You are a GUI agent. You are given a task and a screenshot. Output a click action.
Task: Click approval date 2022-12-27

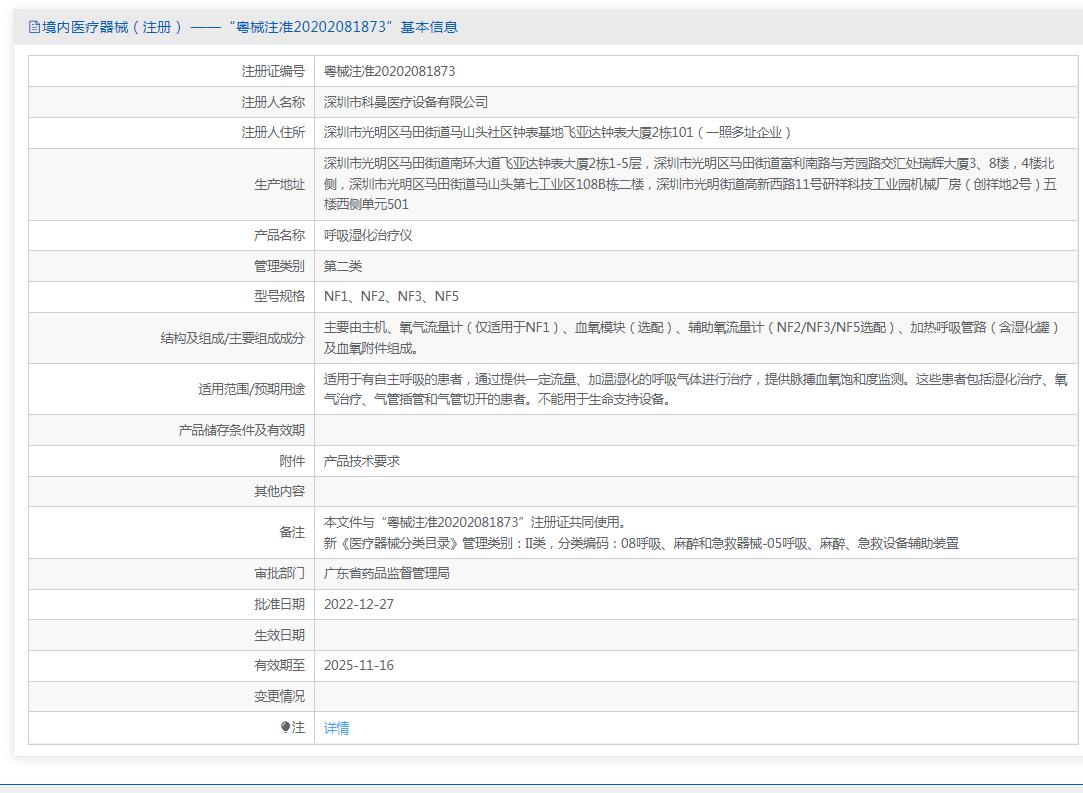(x=359, y=604)
